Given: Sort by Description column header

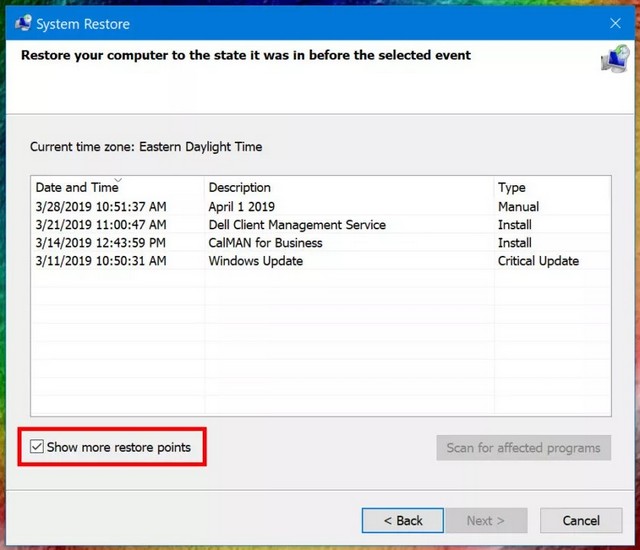Looking at the screenshot, I should [349, 187].
